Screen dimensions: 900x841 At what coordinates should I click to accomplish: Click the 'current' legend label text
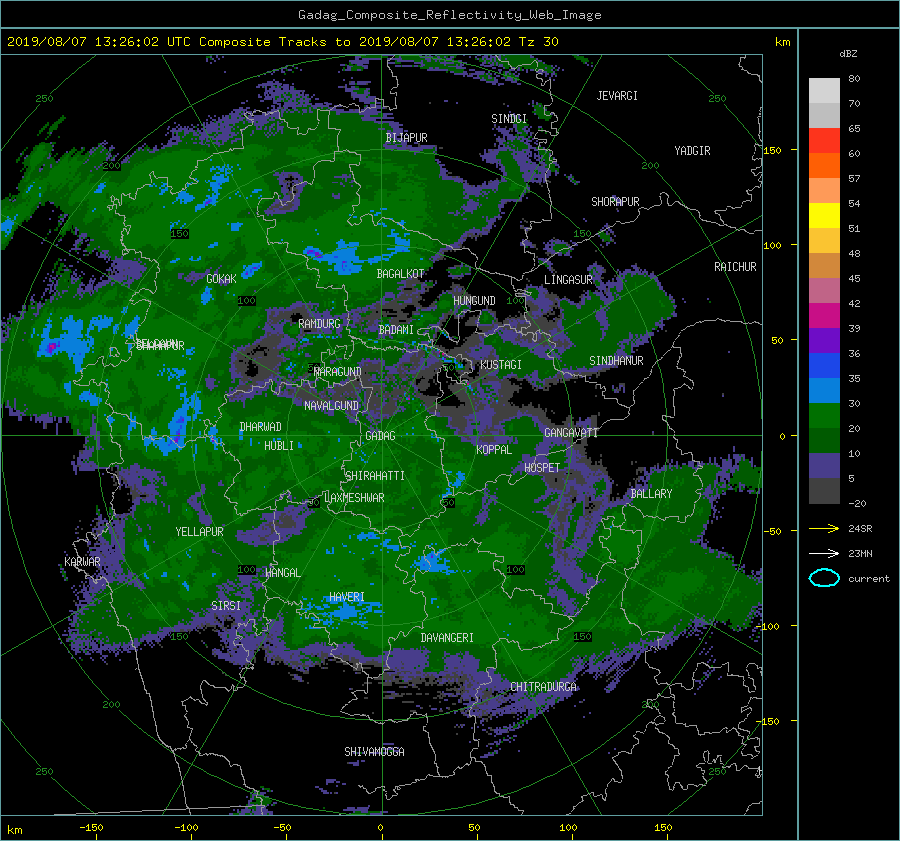[869, 579]
